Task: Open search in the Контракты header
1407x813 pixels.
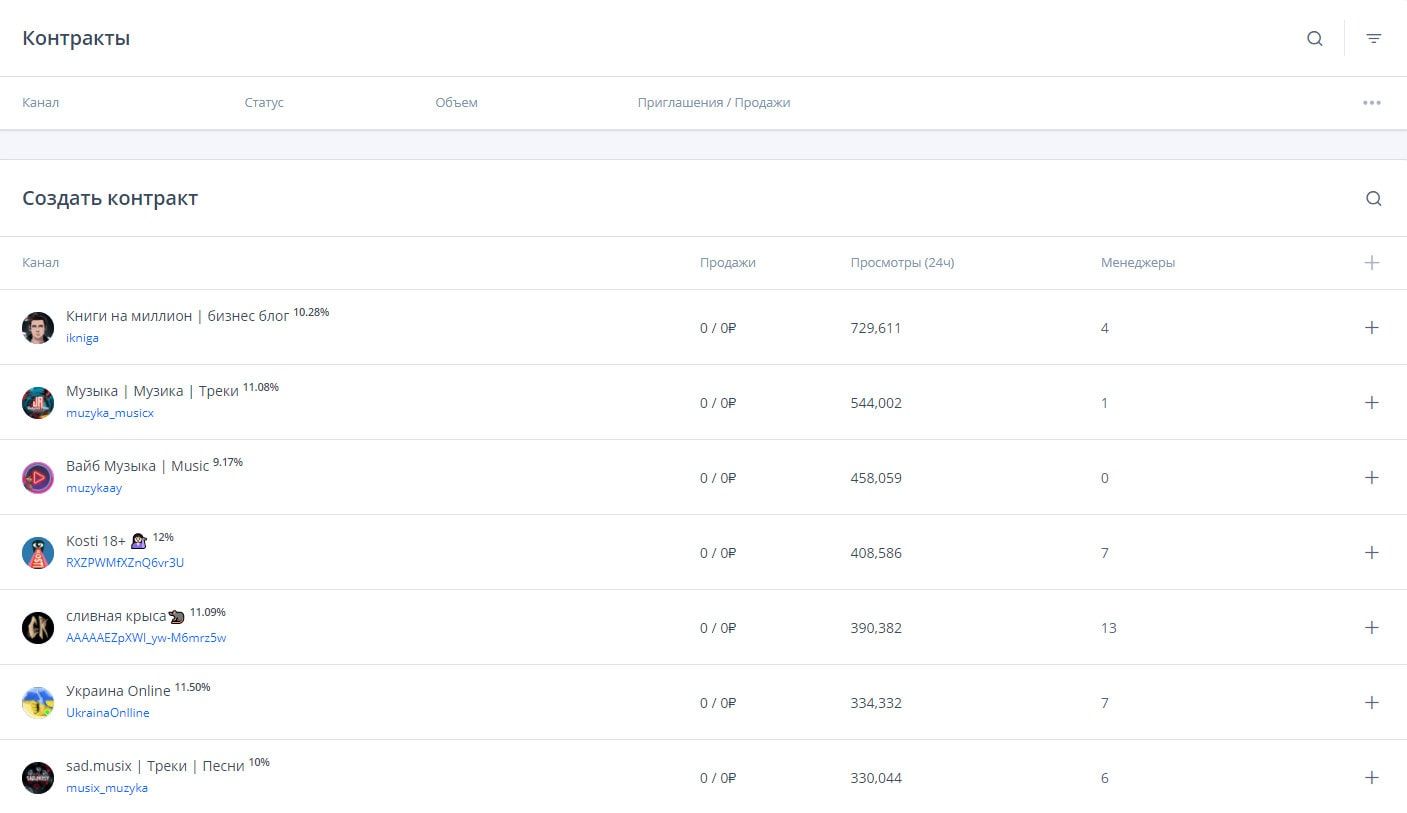Action: coord(1315,39)
